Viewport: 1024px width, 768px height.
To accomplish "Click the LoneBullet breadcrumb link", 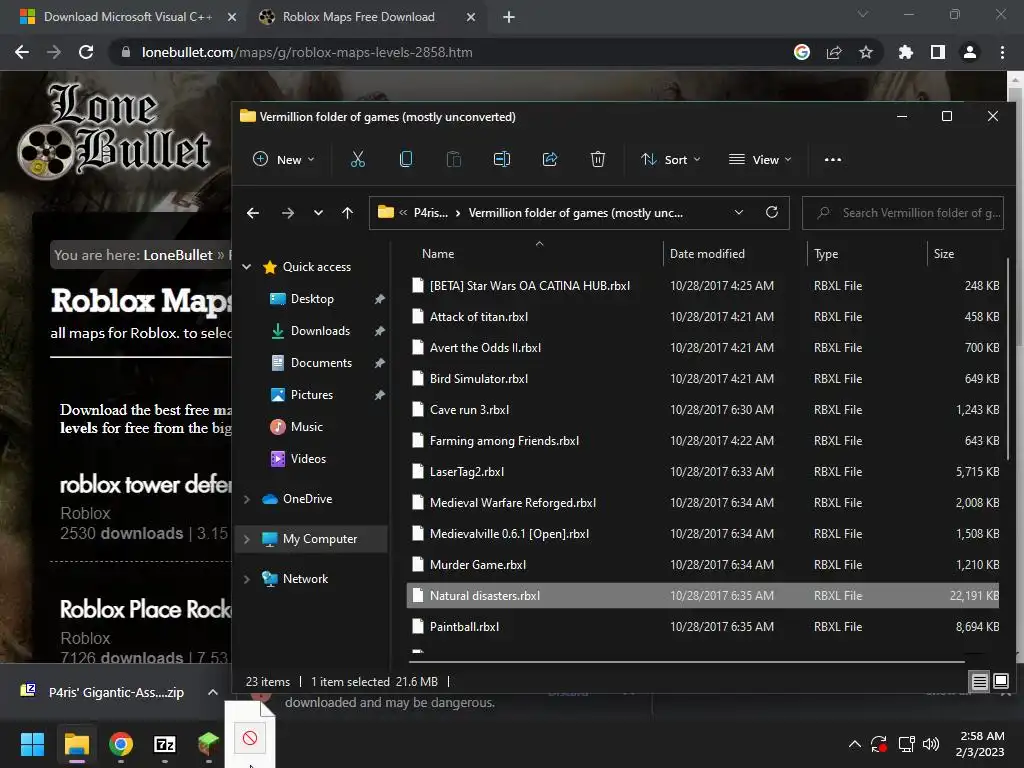I will coord(178,255).
